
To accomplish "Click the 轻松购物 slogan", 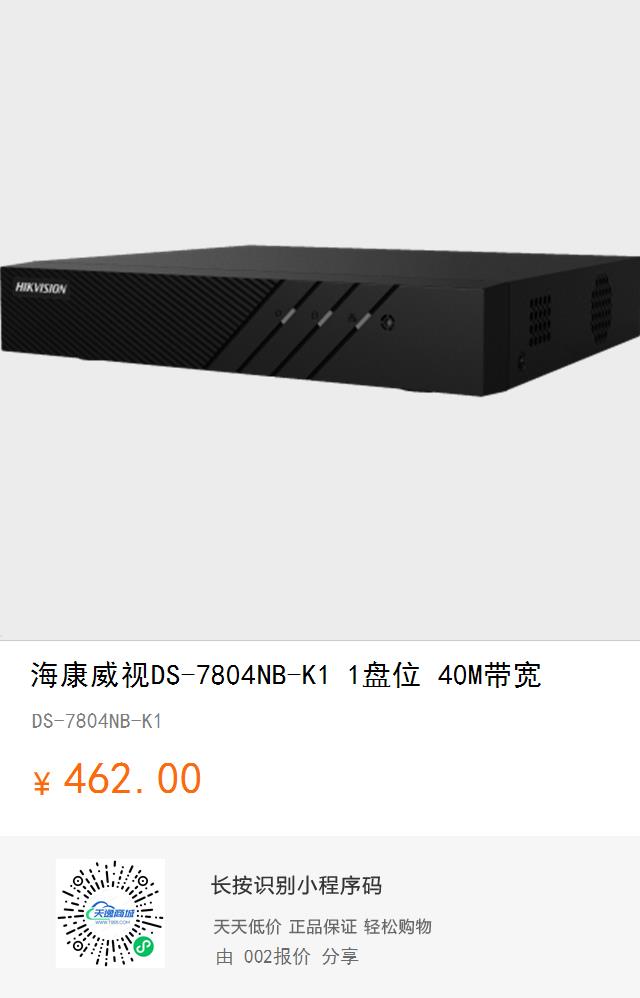I will point(398,927).
